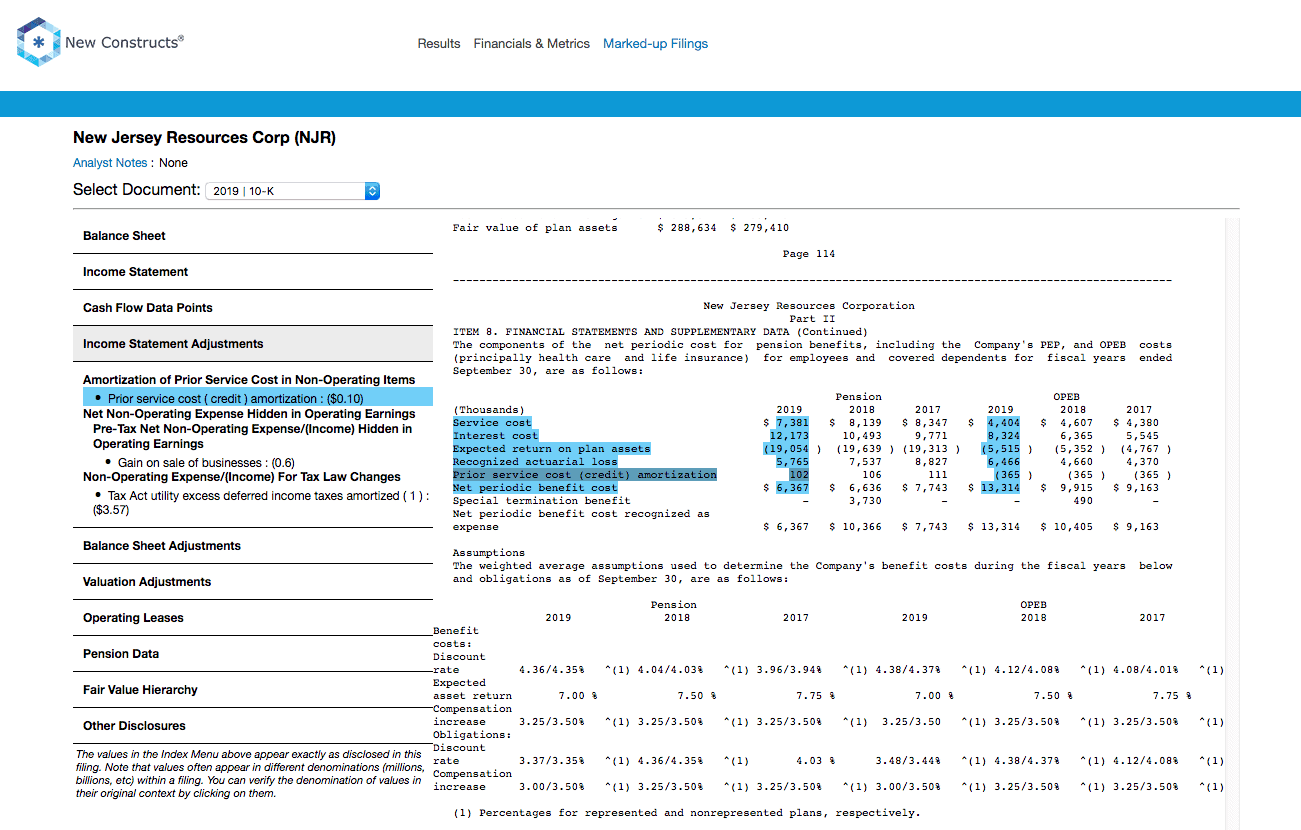Select Tax Act utility excess deferred taxes item
Image resolution: width=1301 pixels, height=830 pixels.
[x=260, y=503]
